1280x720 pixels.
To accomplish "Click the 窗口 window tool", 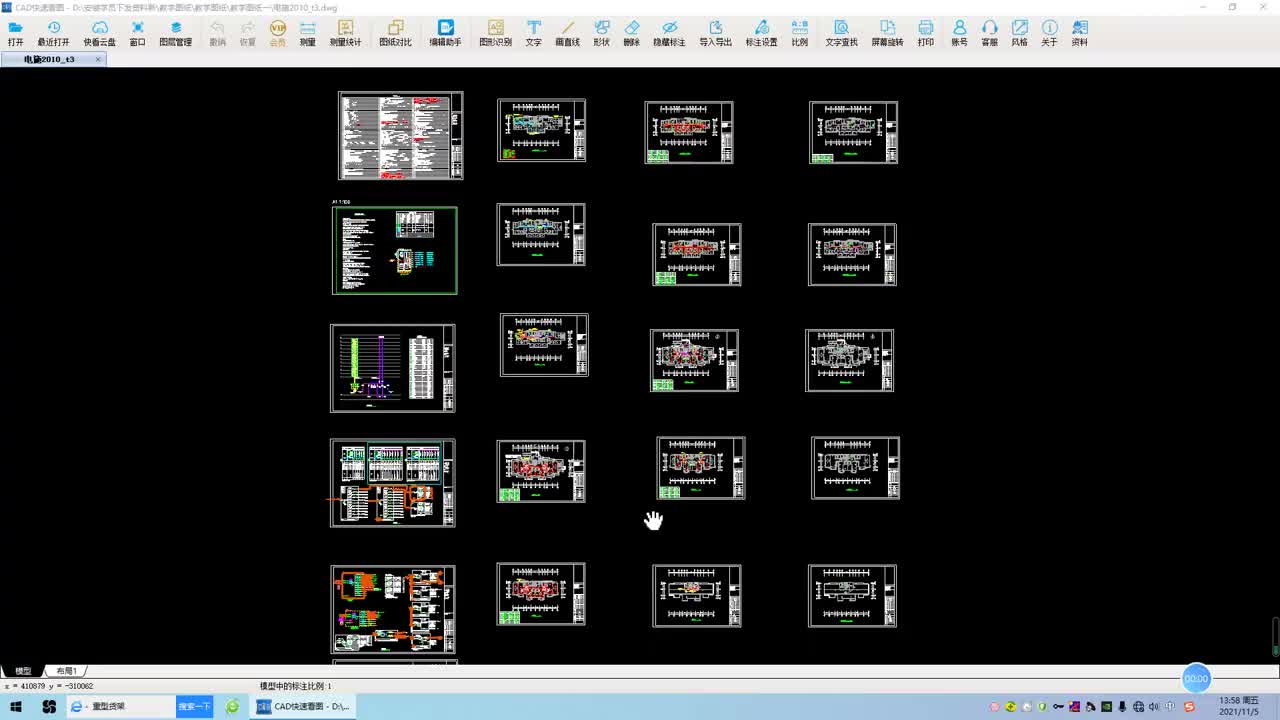I will tap(137, 33).
